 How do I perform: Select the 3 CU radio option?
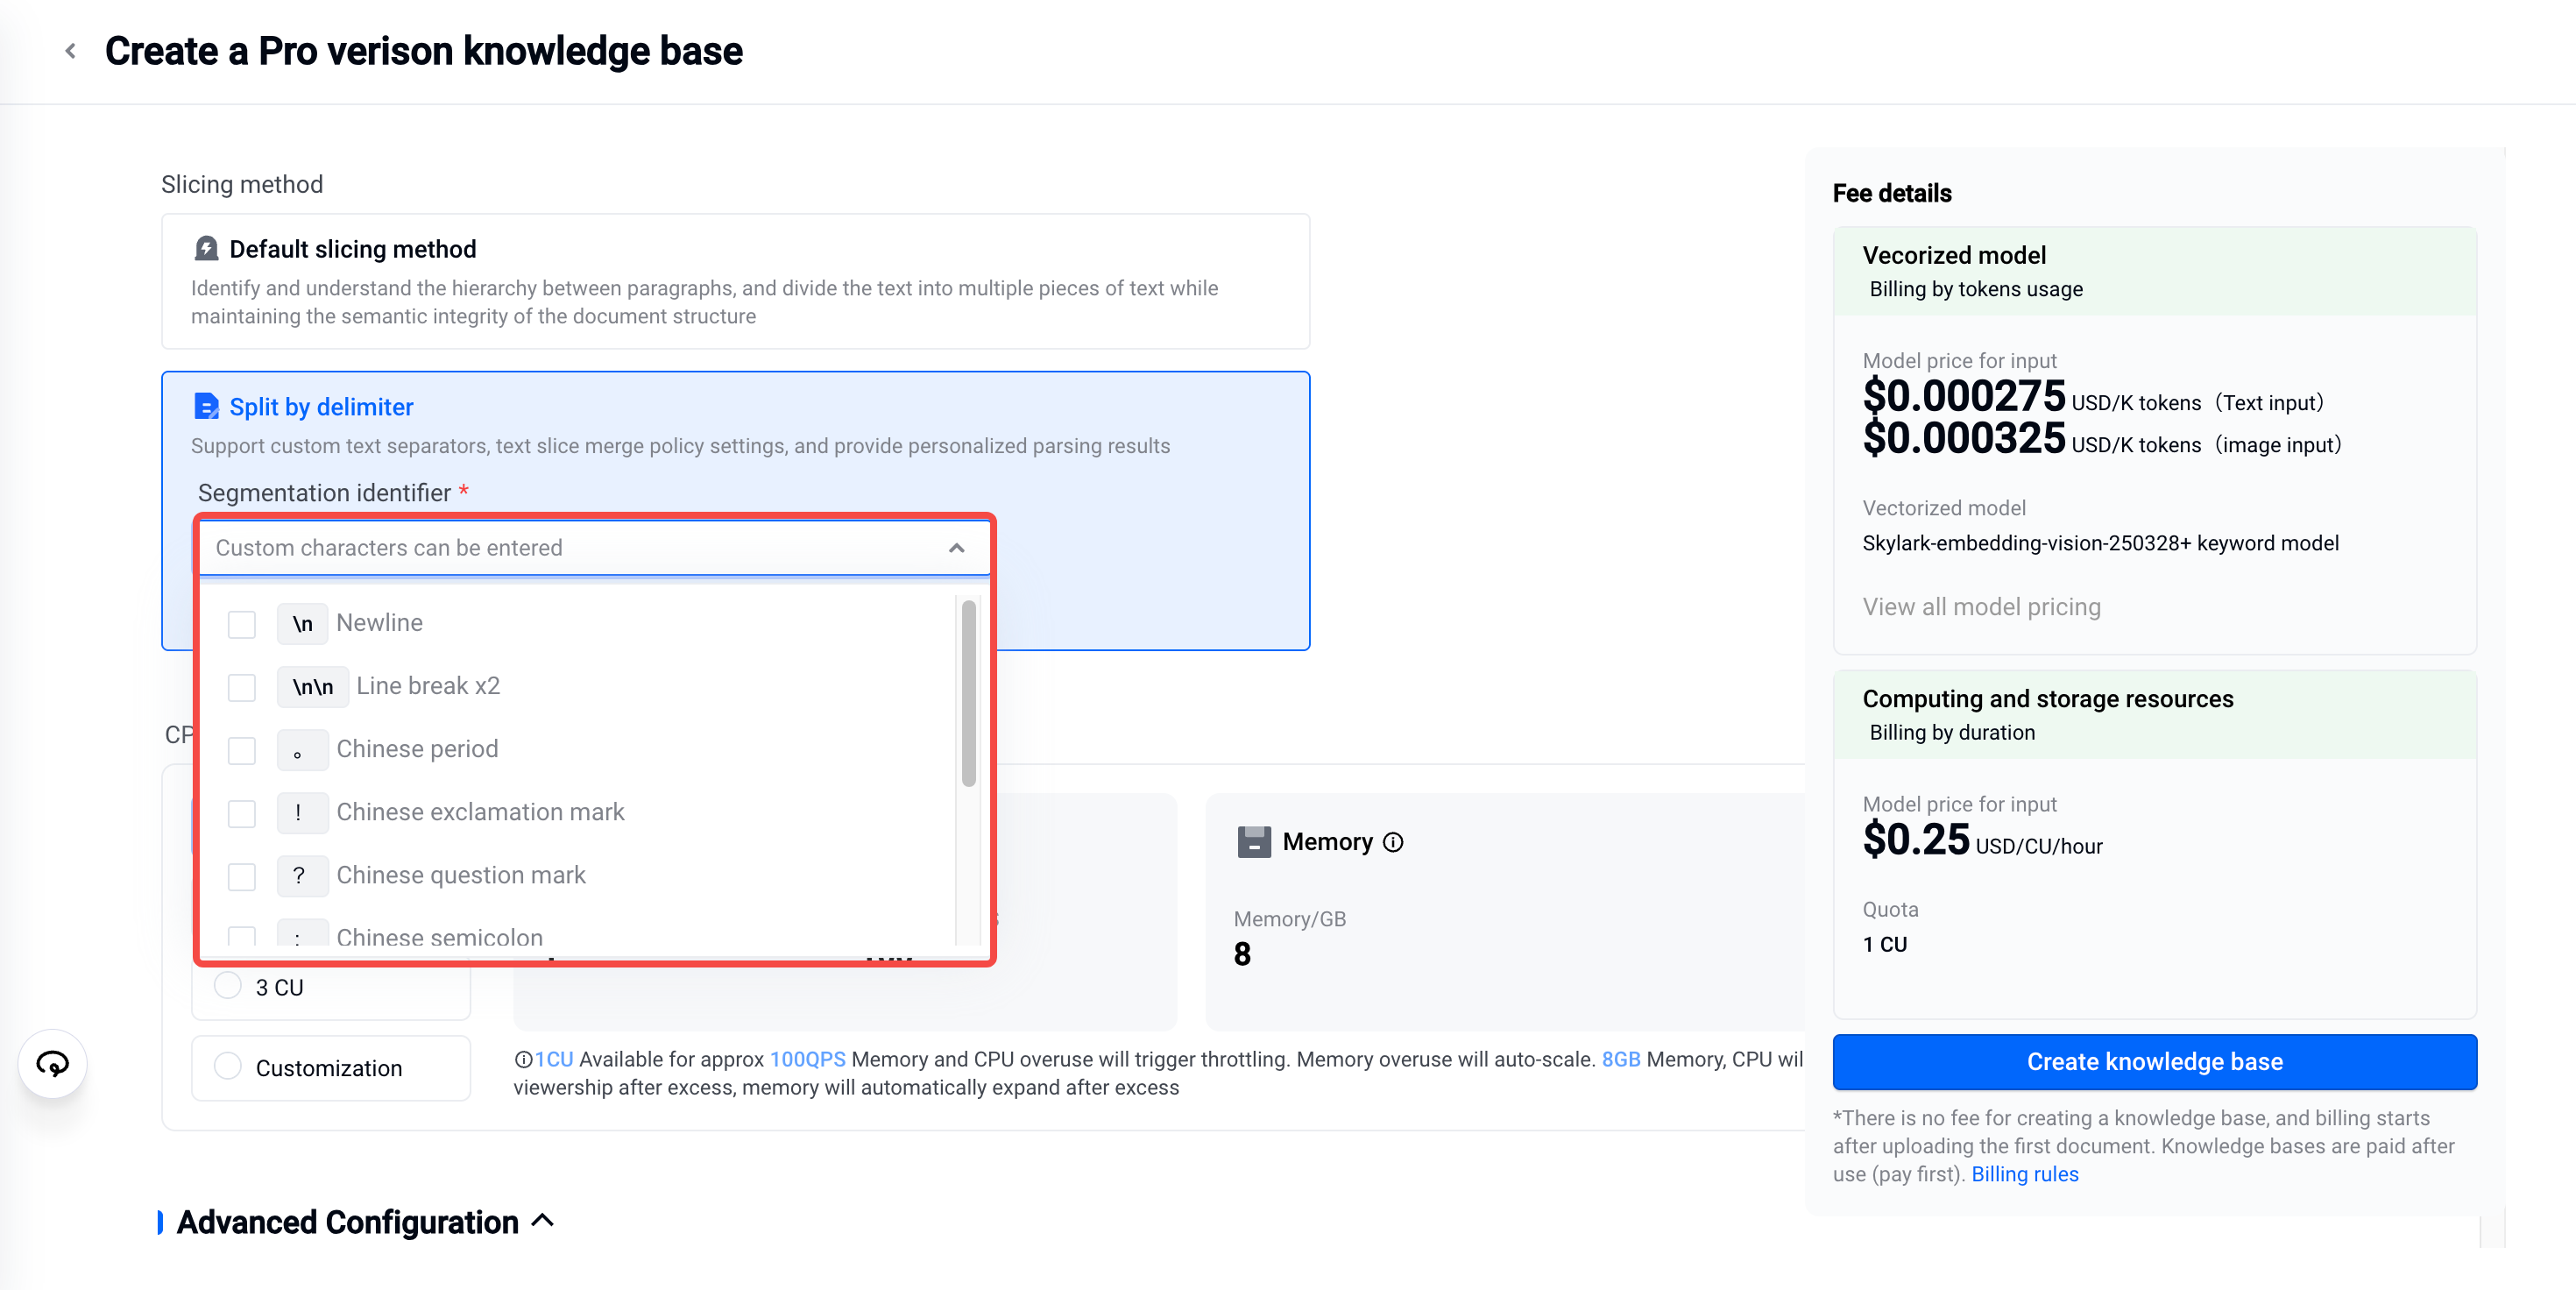click(228, 986)
